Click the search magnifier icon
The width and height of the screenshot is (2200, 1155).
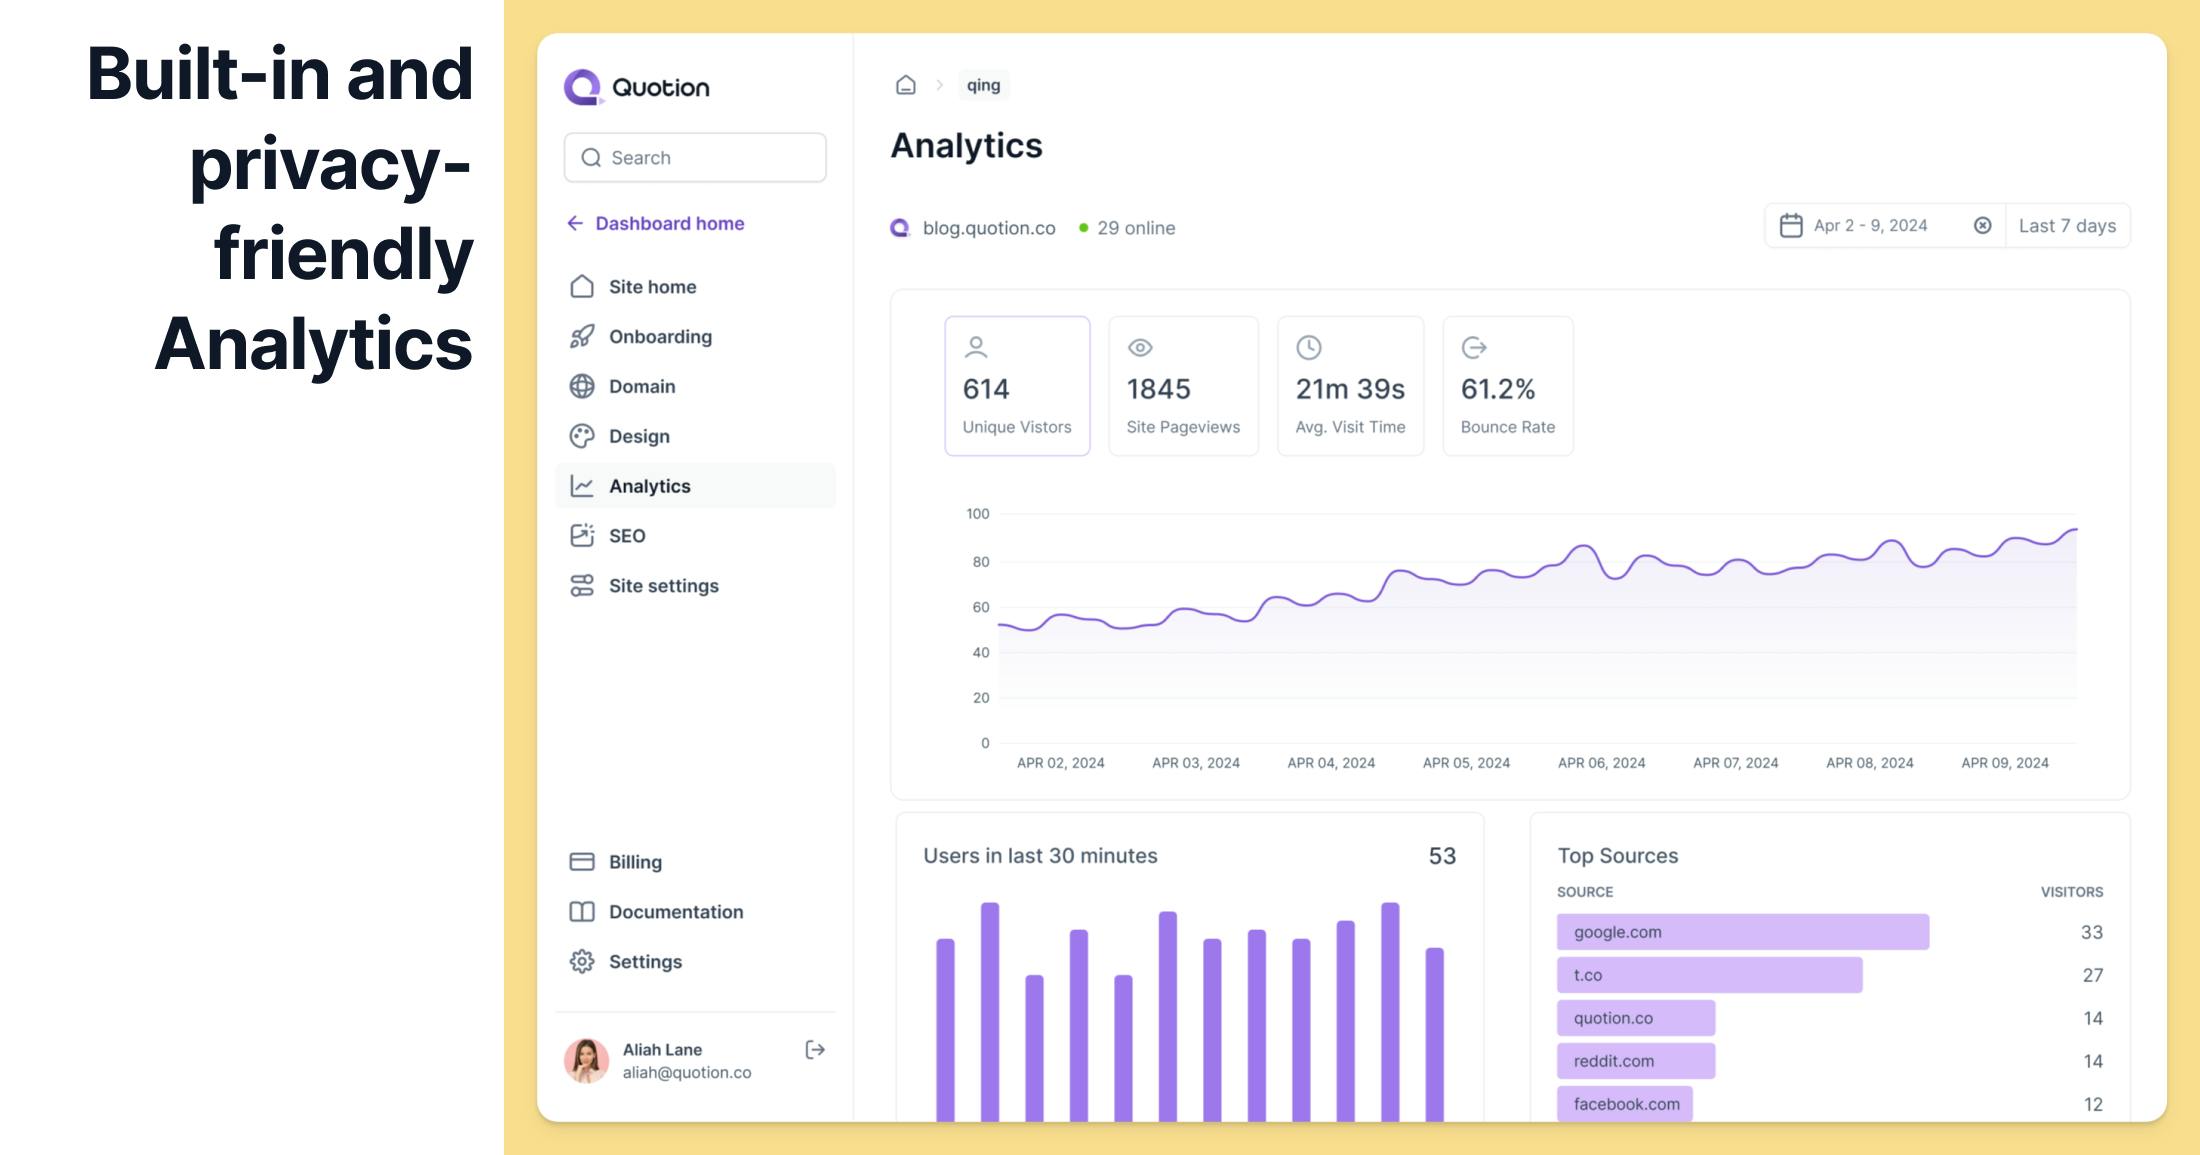point(591,158)
